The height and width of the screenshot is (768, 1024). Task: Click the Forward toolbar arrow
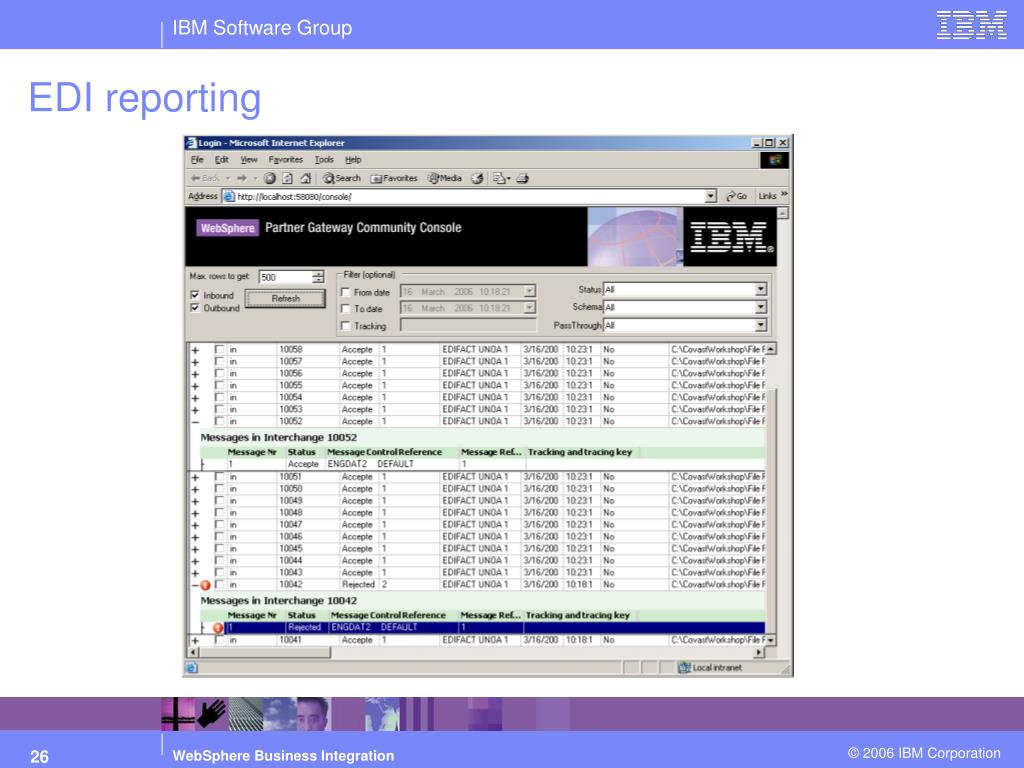coord(242,178)
